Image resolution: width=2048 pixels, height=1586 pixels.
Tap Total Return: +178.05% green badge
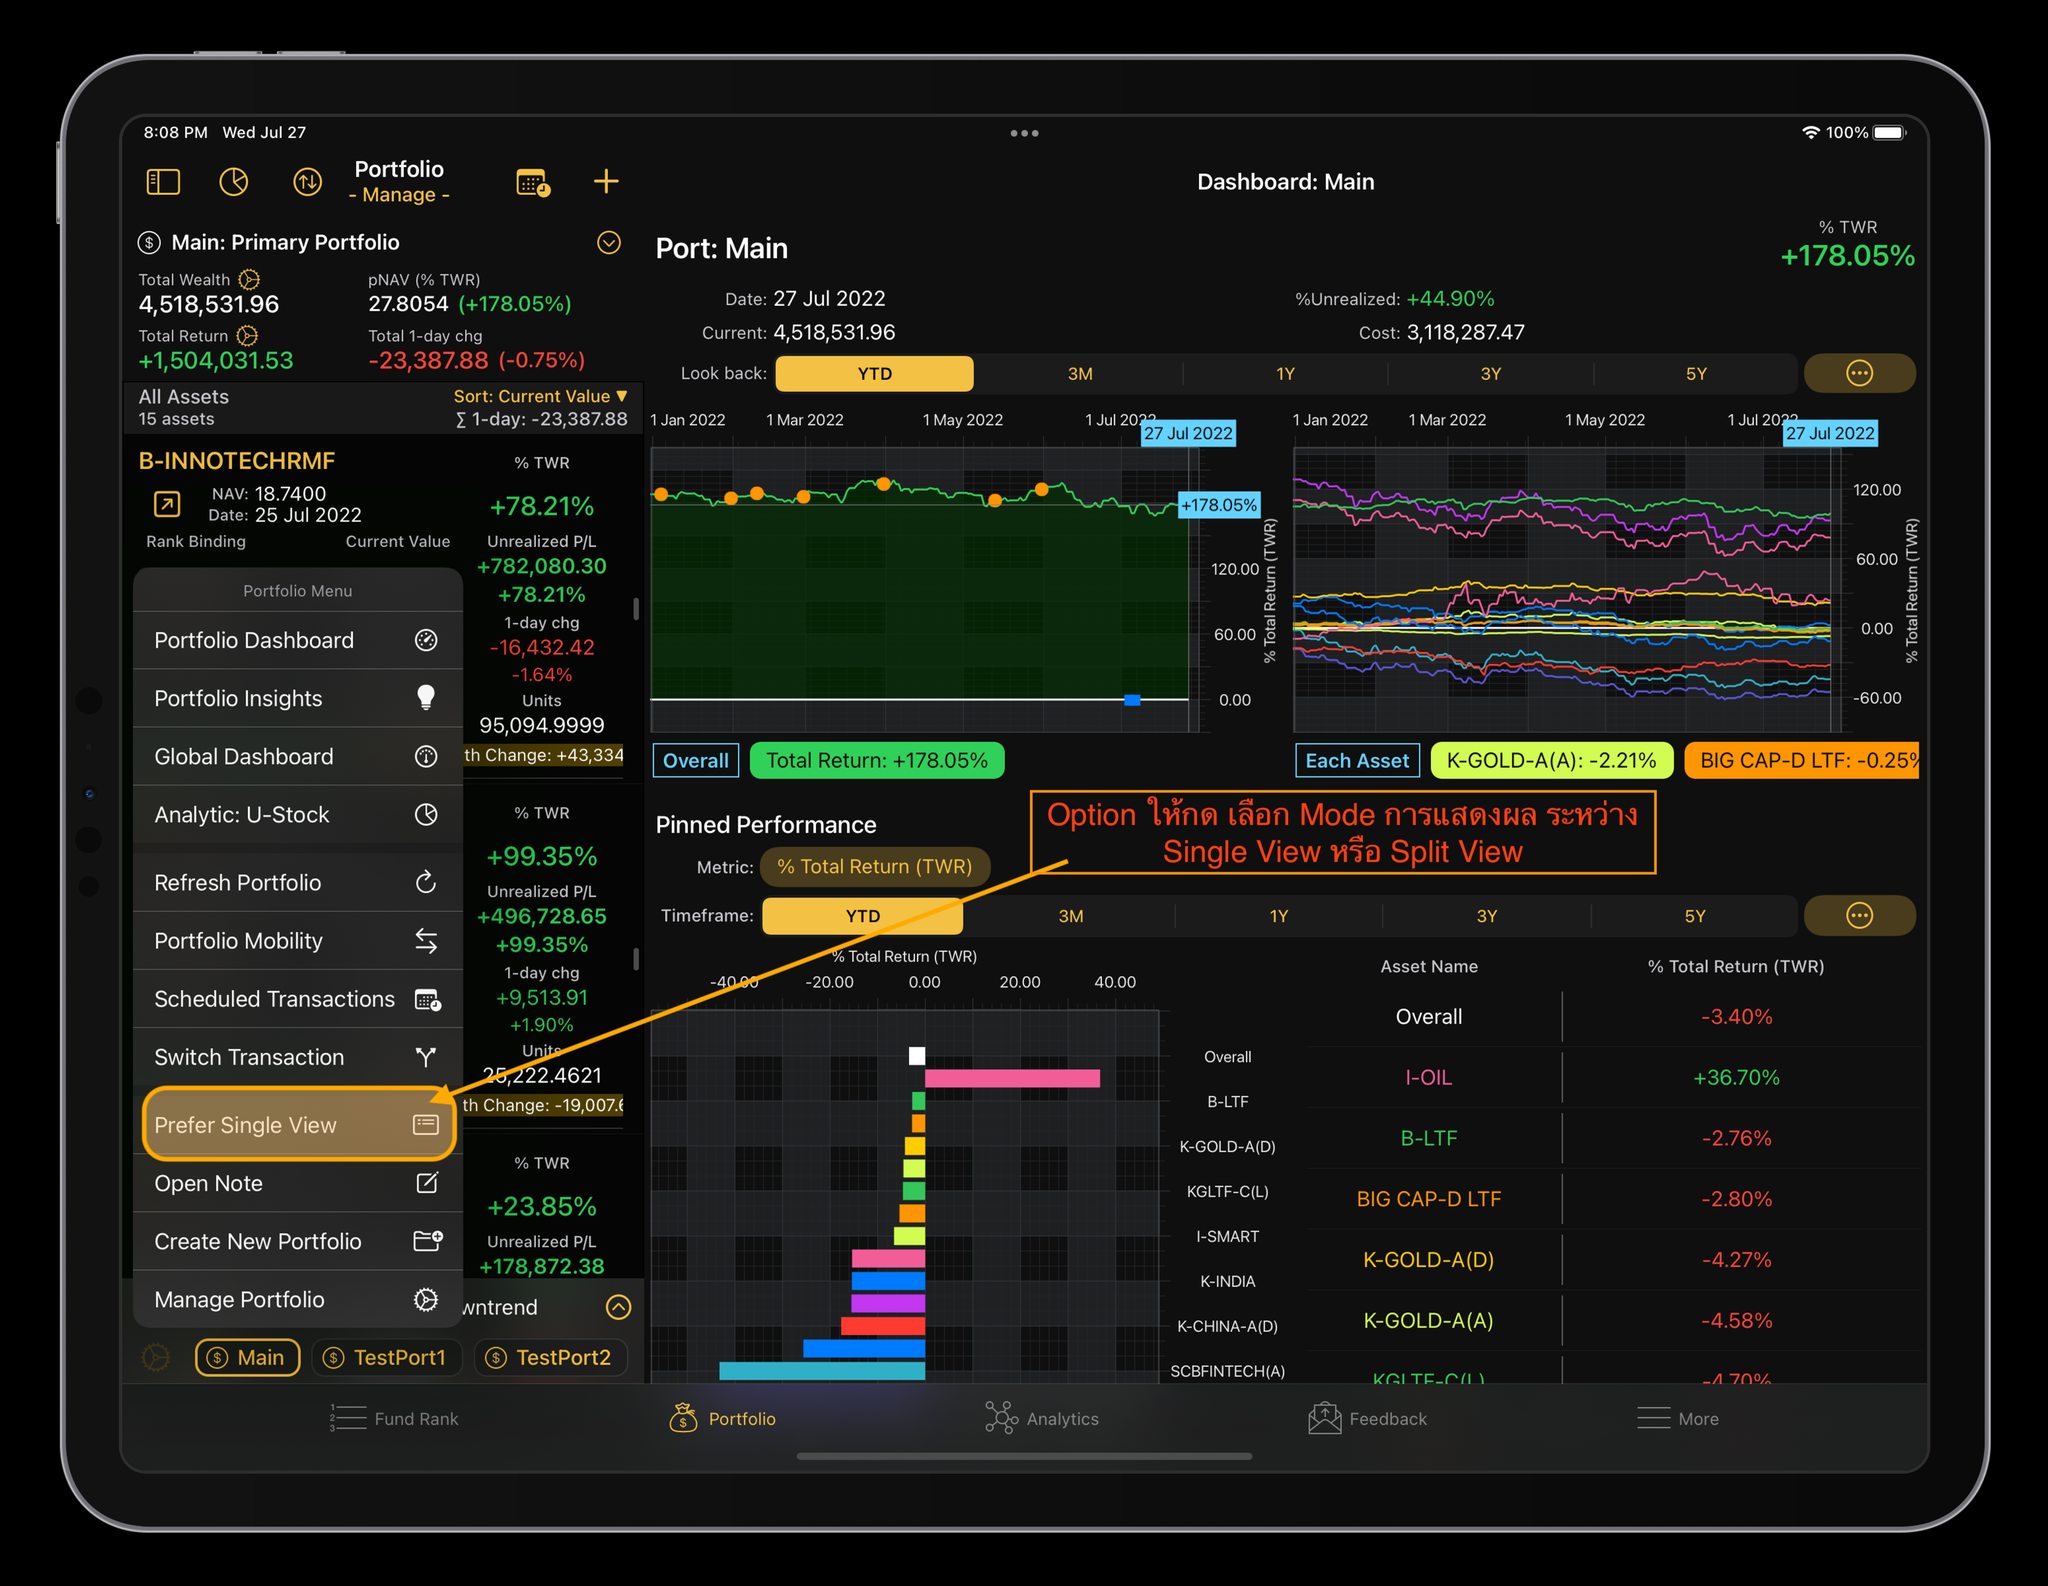click(x=877, y=760)
